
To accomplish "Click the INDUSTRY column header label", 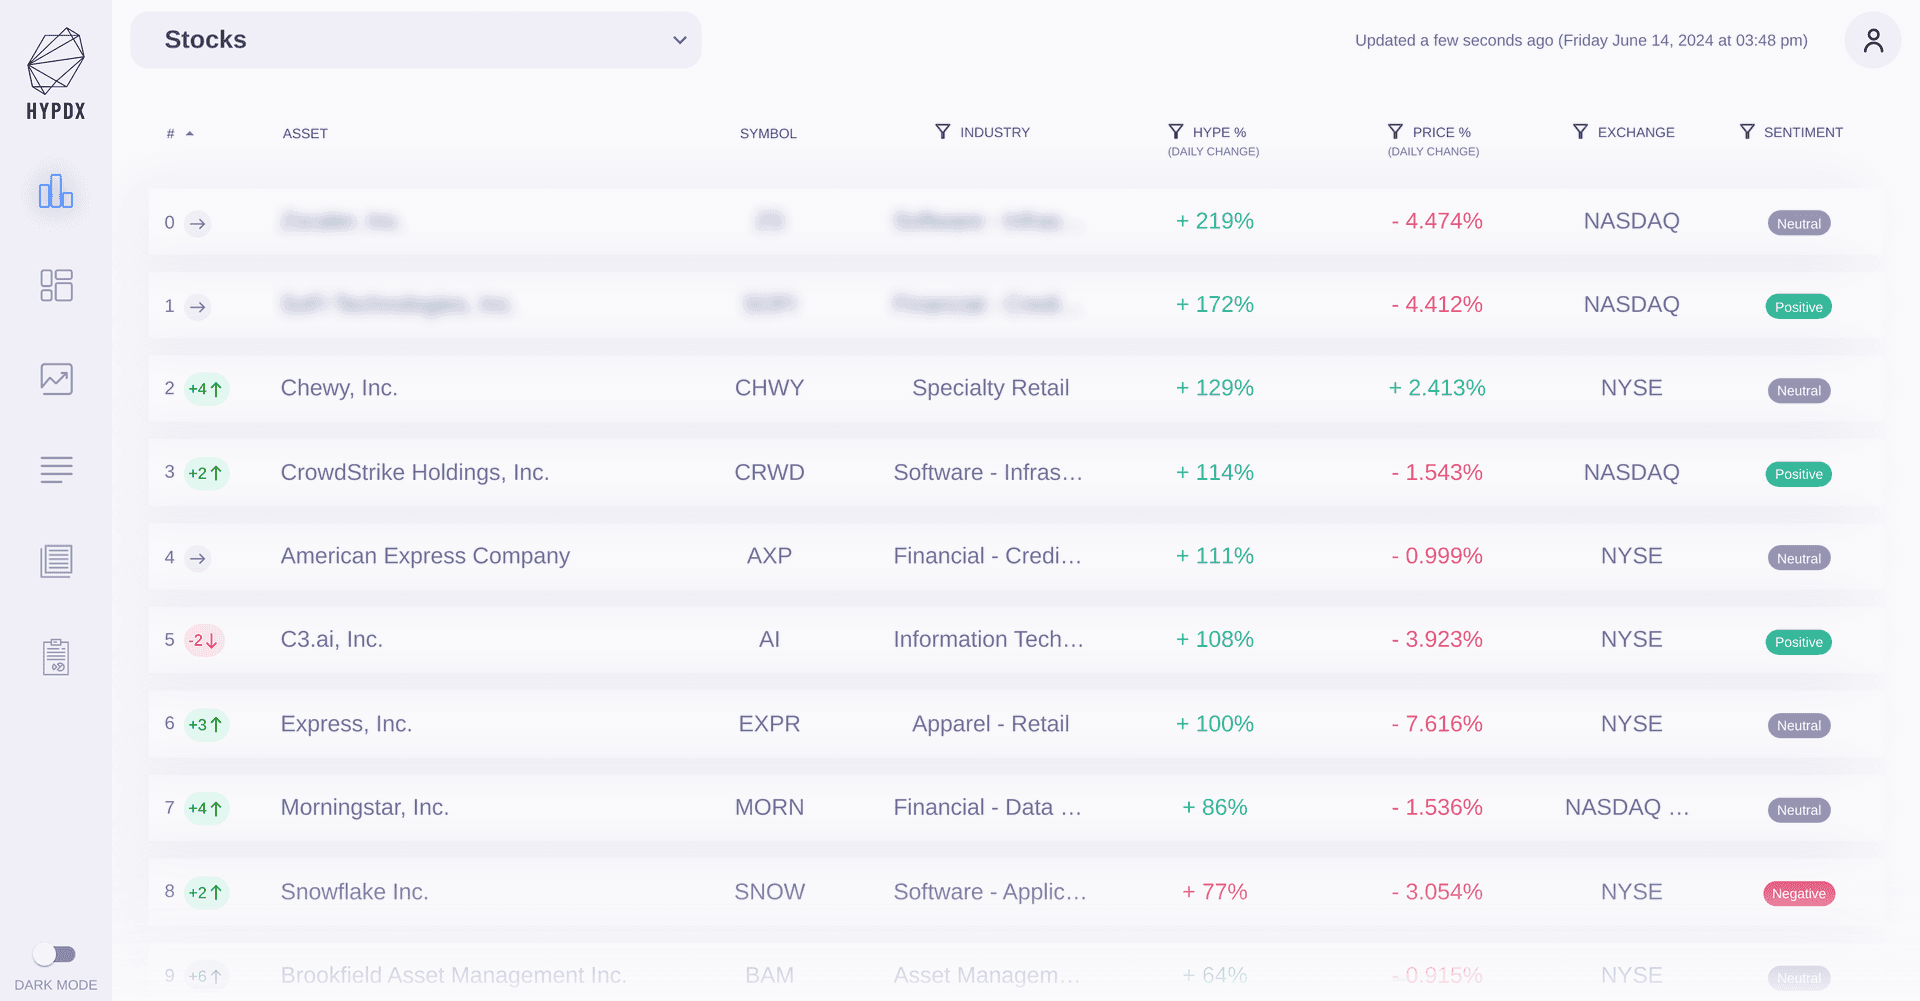I will click(995, 132).
